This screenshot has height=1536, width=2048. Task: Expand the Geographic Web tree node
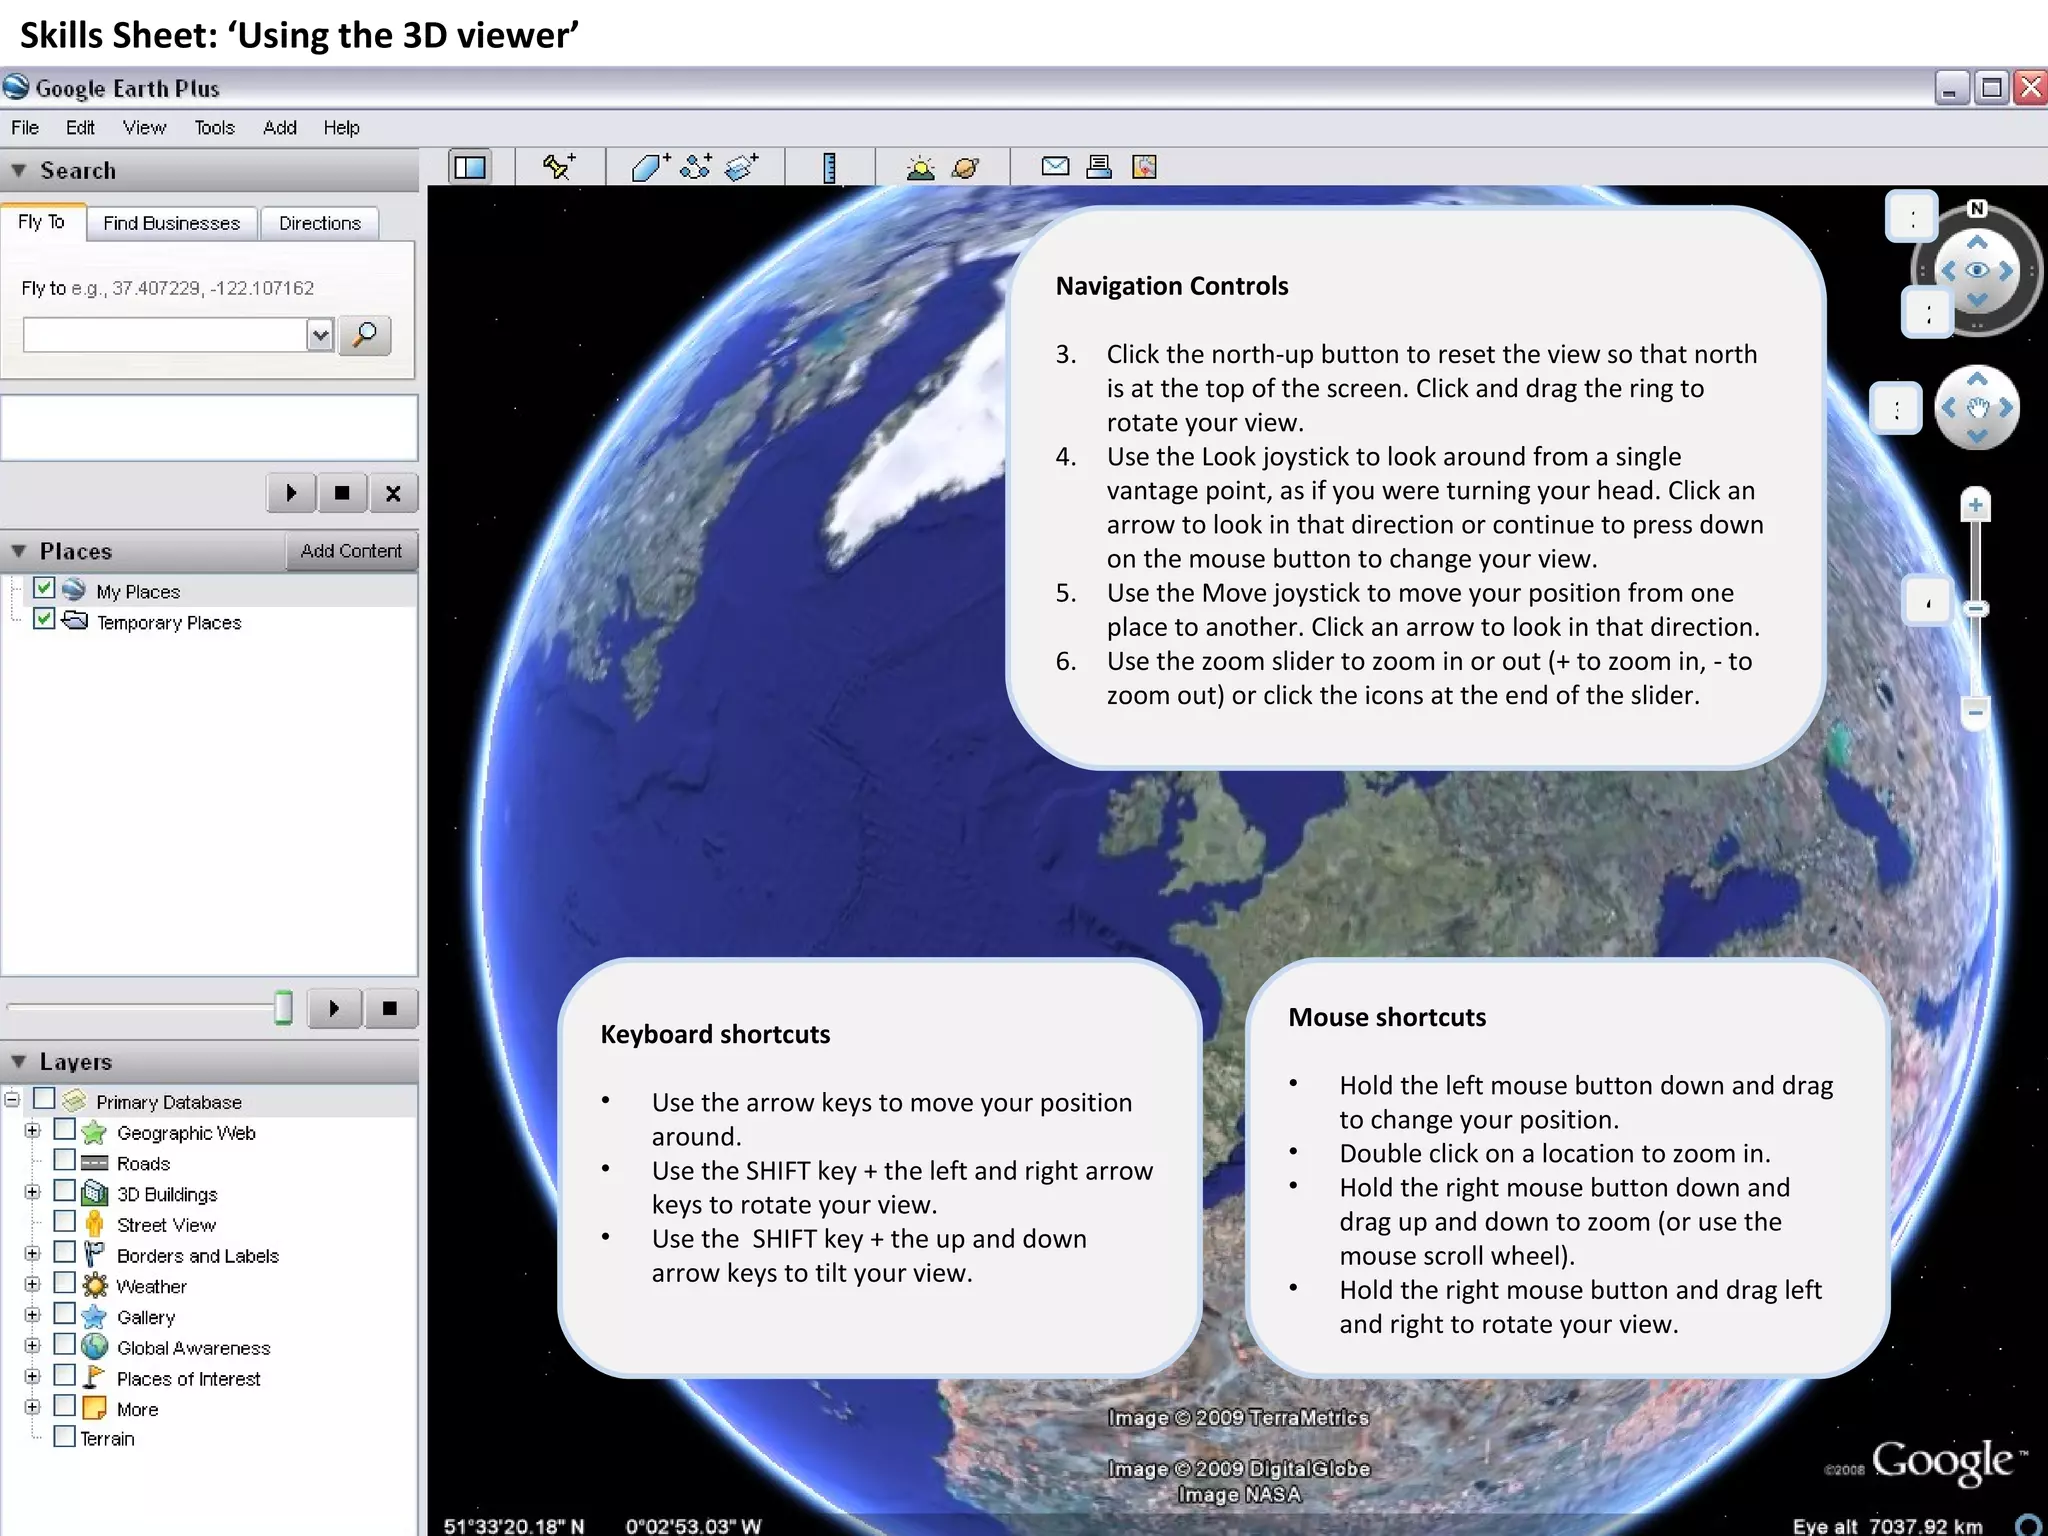tap(32, 1131)
